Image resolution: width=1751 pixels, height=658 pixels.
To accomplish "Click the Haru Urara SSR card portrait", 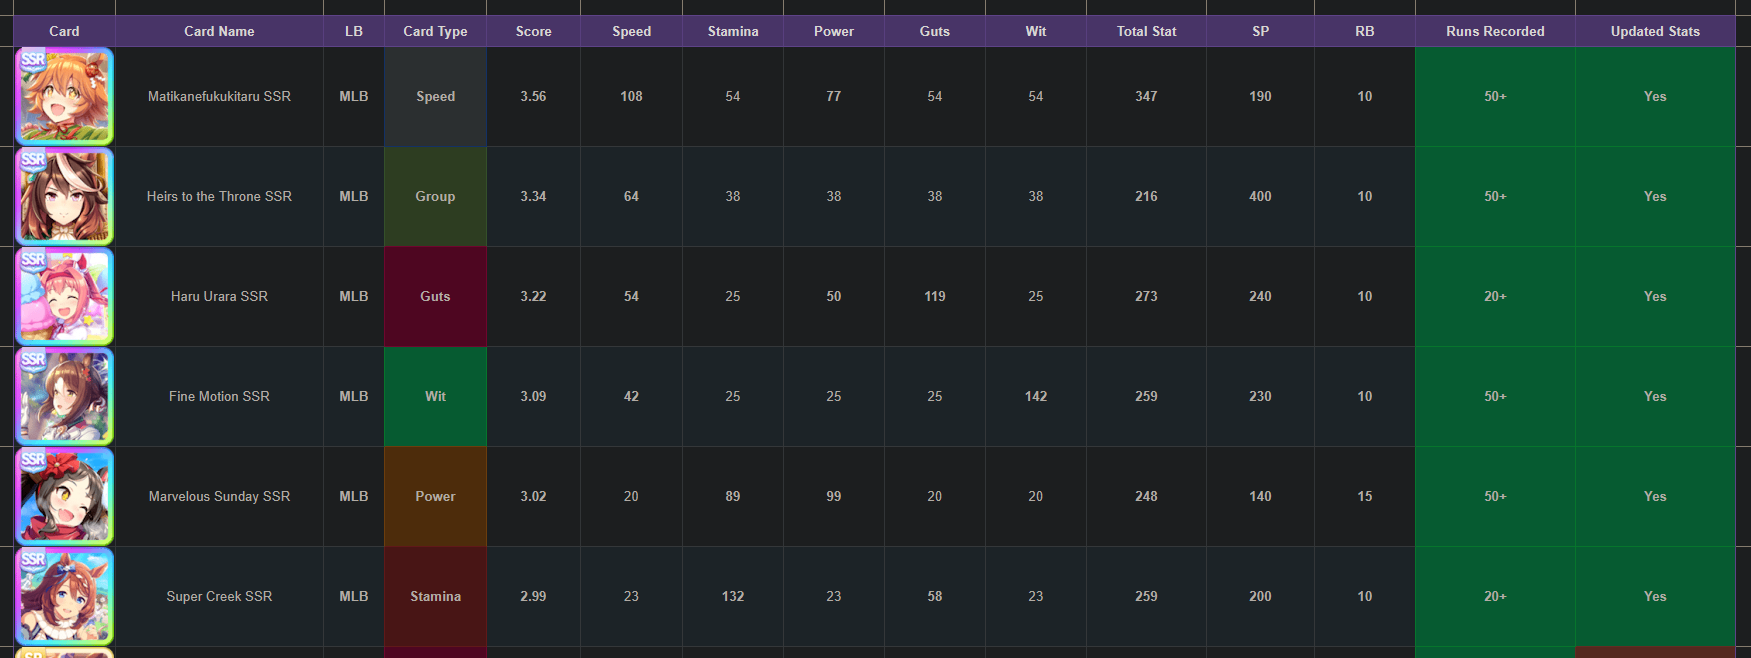I will [x=65, y=297].
